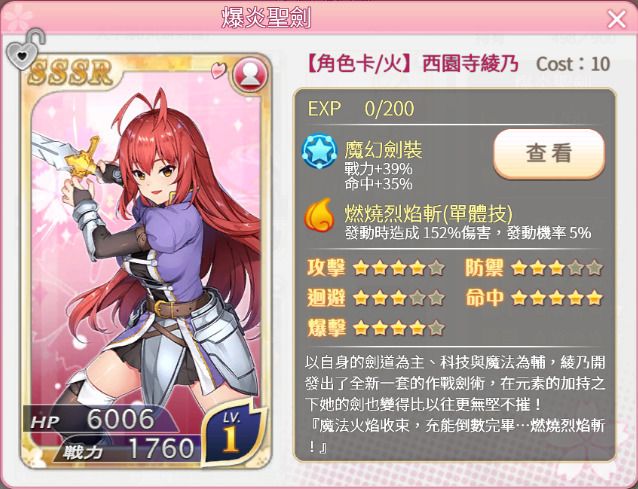The image size is (638, 489).
Task: Click the 命中 five-star rating
Action: (x=557, y=298)
